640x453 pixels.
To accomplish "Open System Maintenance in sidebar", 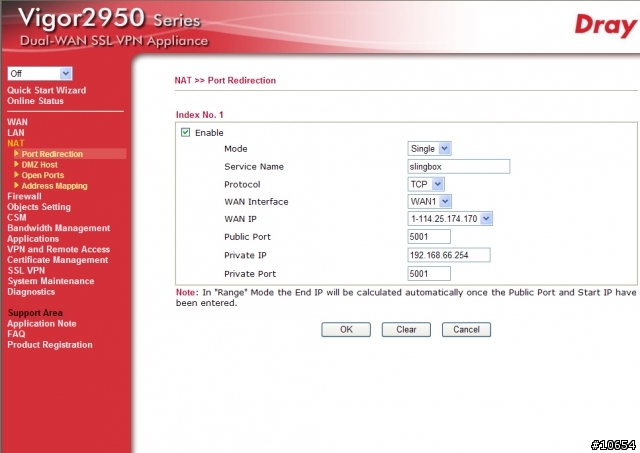I will (51, 281).
